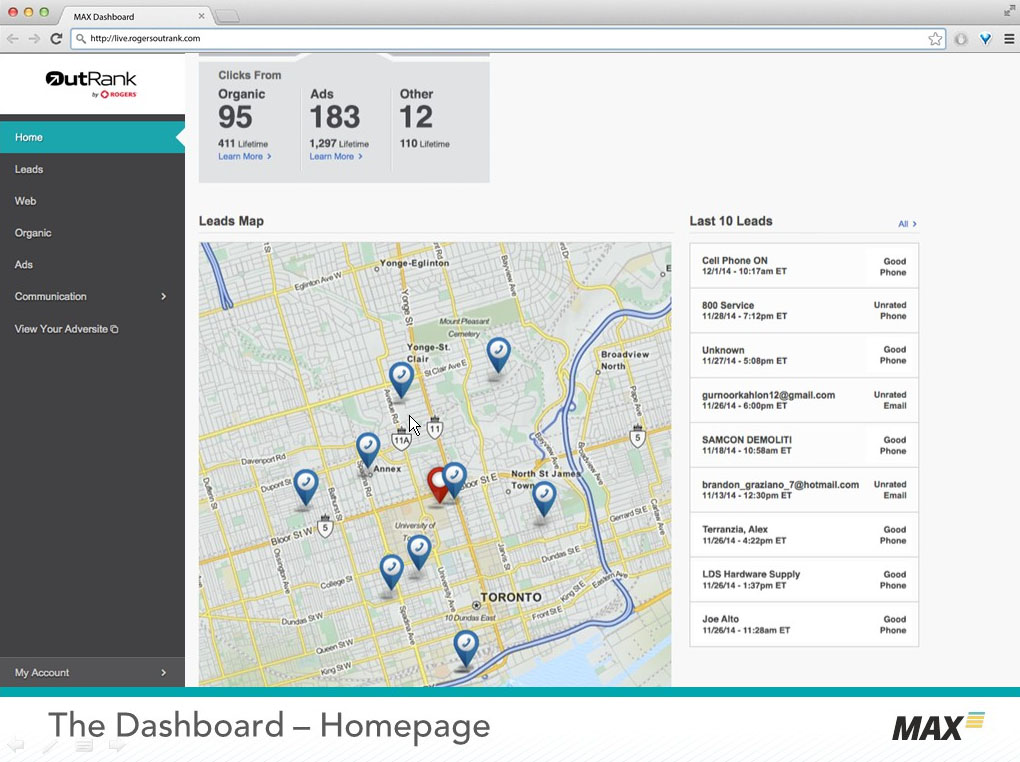Click the phone pin by Mount Pleasant Cemetery
This screenshot has width=1020, height=762.
[498, 355]
